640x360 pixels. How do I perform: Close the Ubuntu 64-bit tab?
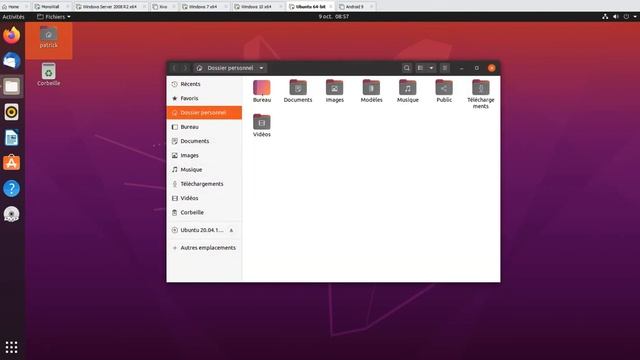click(x=331, y=7)
